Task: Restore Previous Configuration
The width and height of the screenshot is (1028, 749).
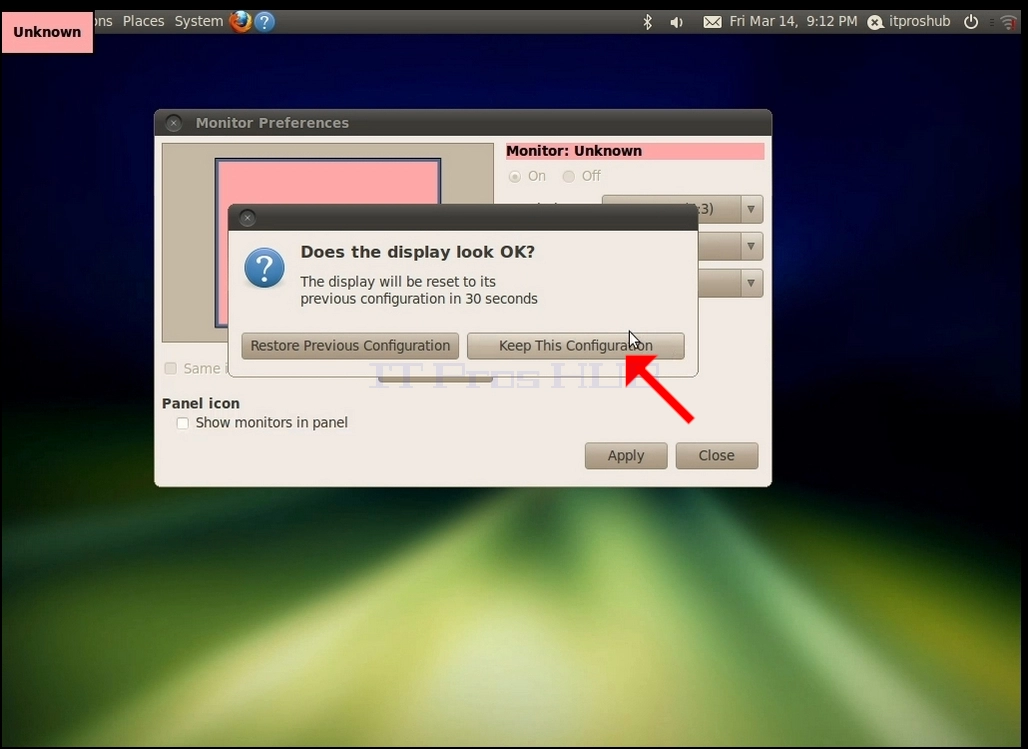Action: [350, 346]
